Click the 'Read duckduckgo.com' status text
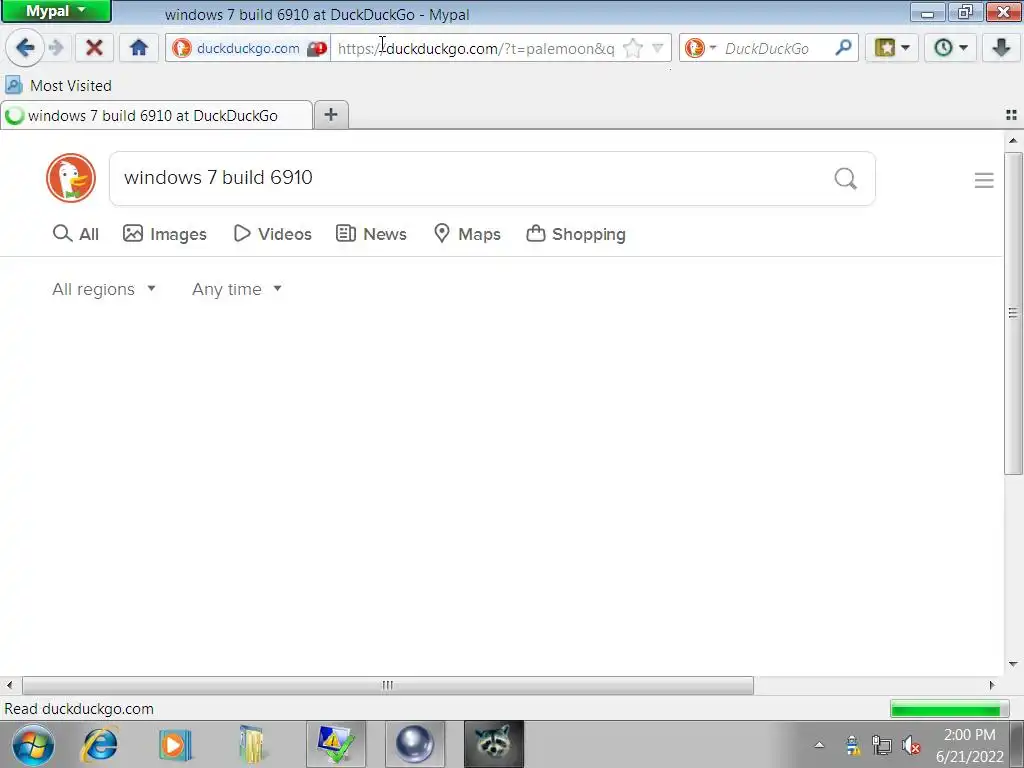1024x768 pixels. coord(79,709)
